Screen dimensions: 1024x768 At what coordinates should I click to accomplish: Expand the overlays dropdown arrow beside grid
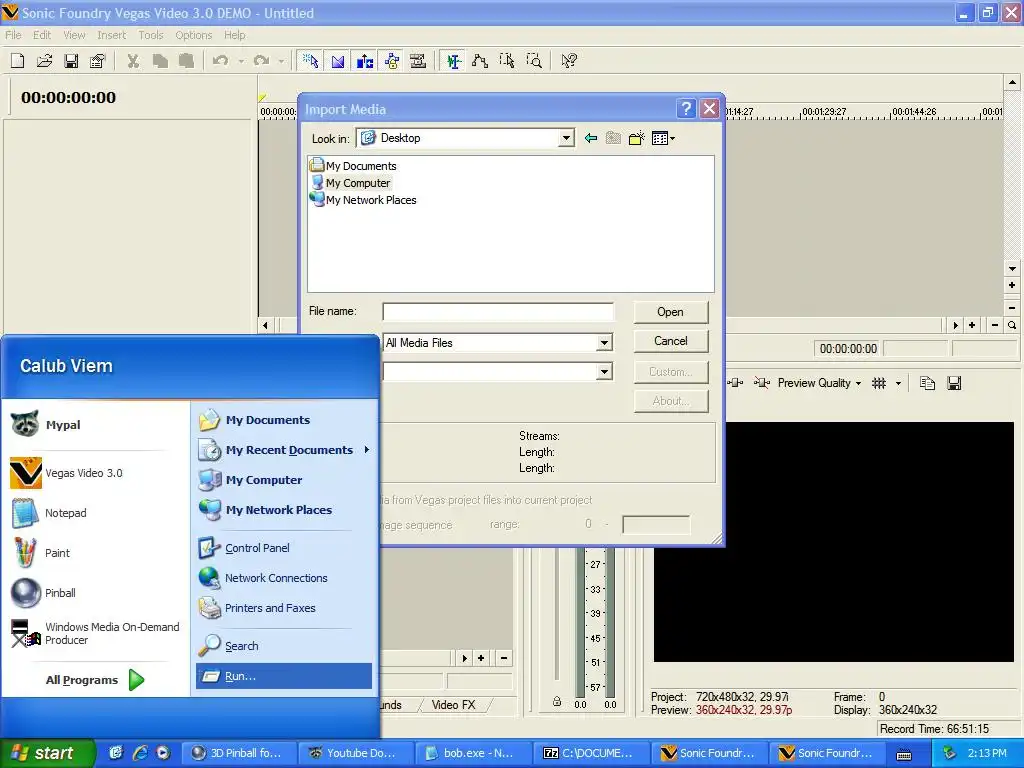tap(899, 383)
